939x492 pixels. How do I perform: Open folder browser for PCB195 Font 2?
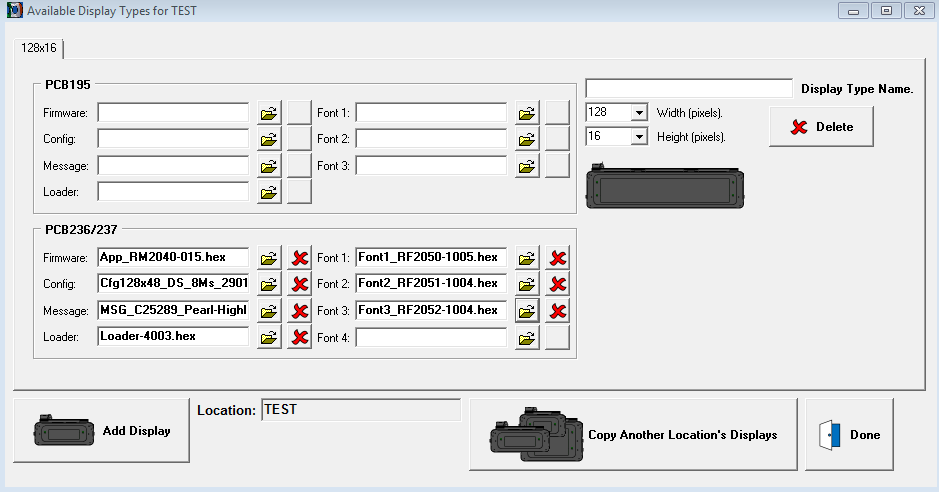527,138
